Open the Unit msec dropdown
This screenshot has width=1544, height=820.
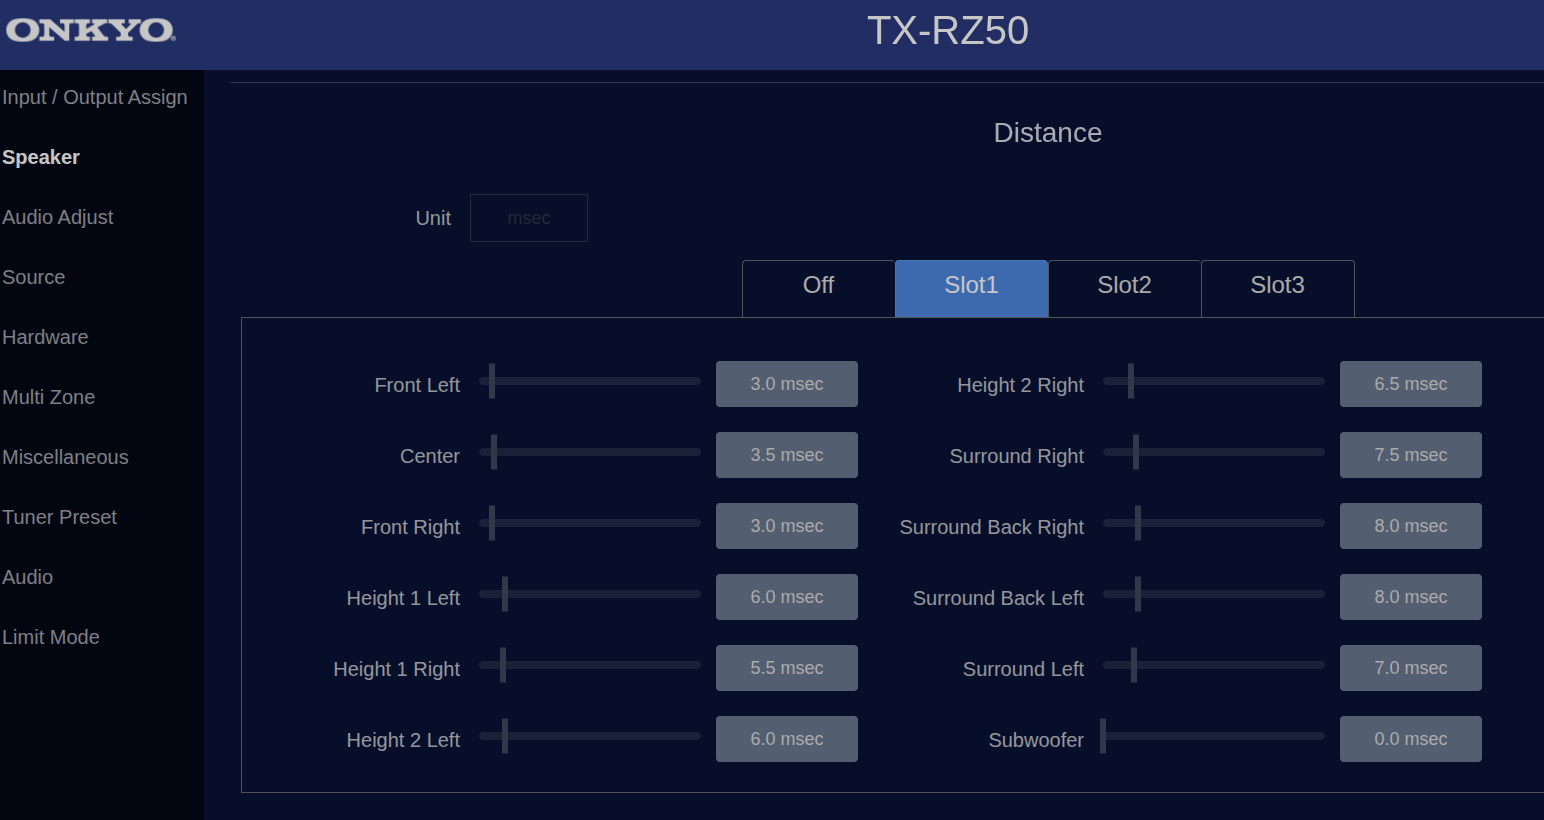(x=528, y=218)
